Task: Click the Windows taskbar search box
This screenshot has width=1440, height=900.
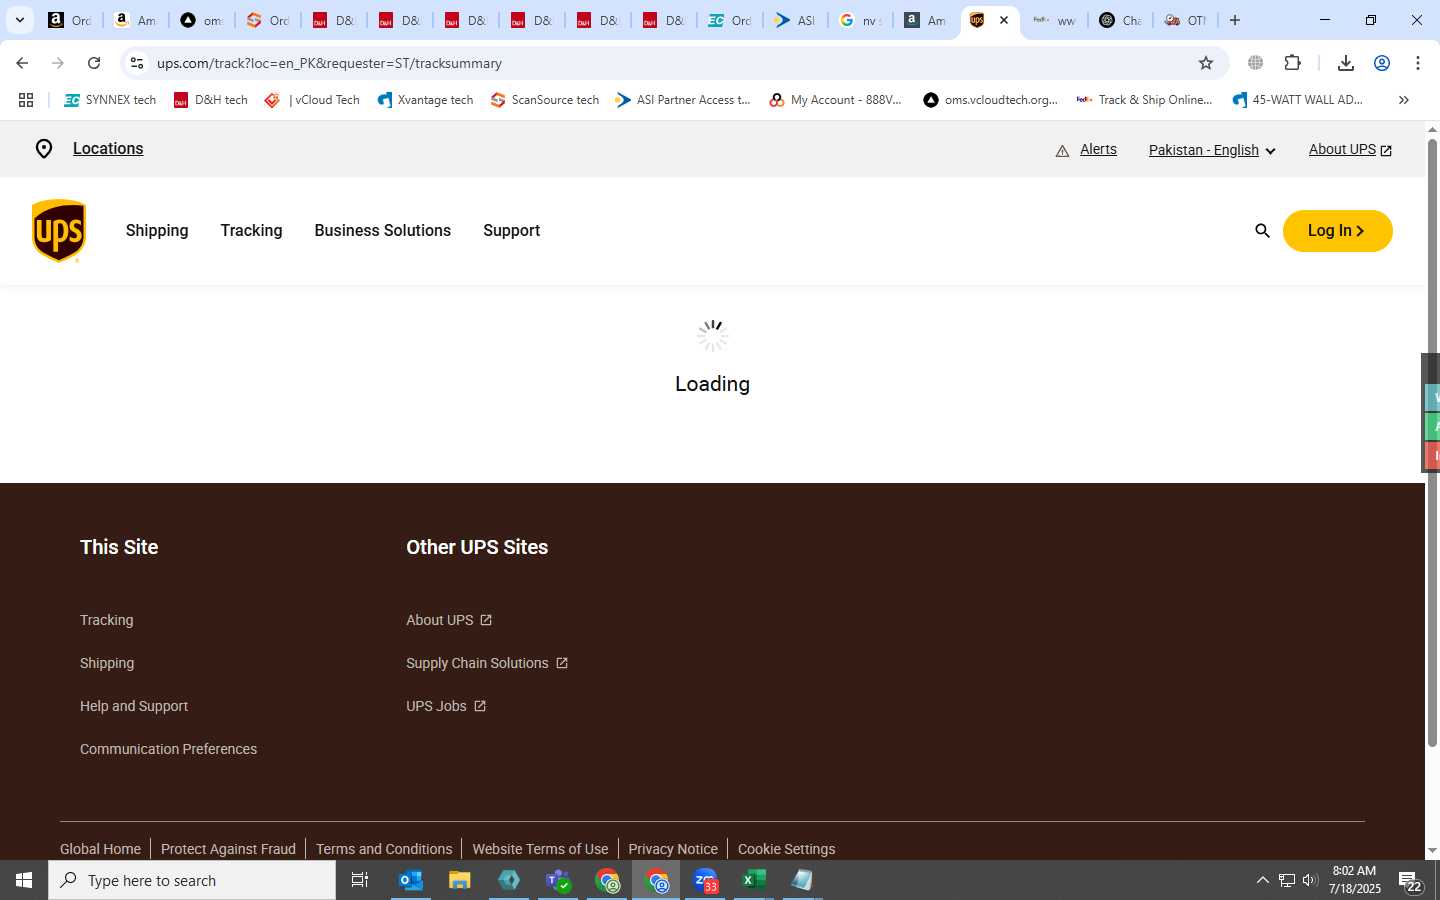Action: 192,880
